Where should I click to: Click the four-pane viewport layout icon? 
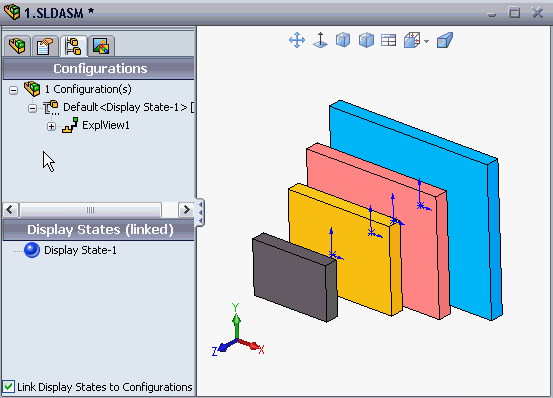[x=389, y=40]
